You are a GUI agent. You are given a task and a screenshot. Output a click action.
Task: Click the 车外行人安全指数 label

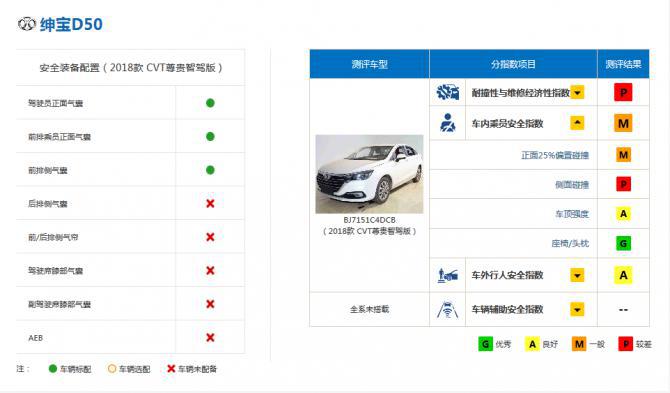[507, 275]
